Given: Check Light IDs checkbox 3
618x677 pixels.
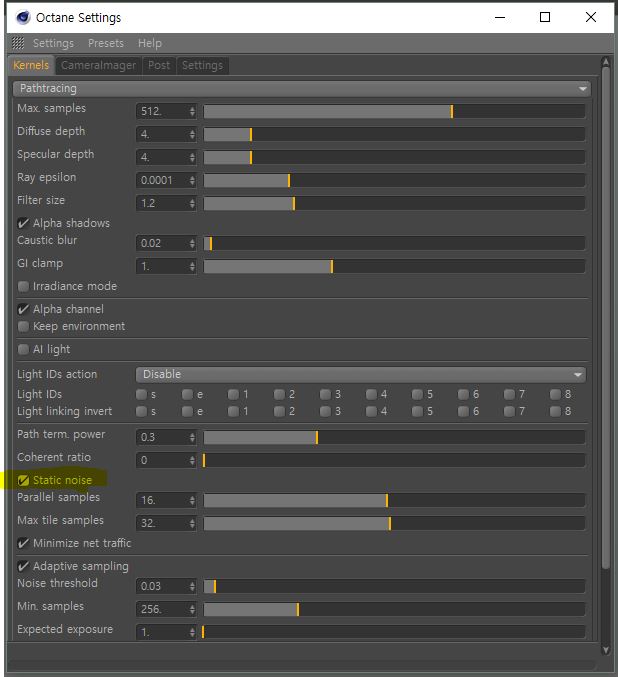Looking at the screenshot, I should (x=325, y=394).
